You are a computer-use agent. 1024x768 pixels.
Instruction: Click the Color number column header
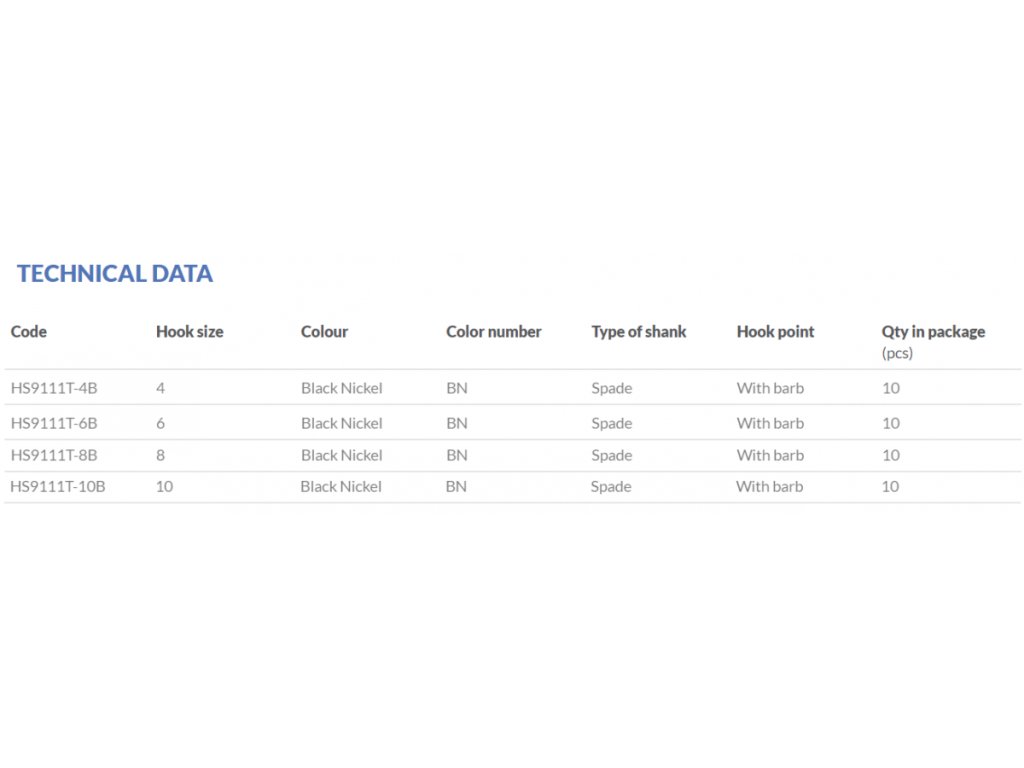(x=493, y=332)
